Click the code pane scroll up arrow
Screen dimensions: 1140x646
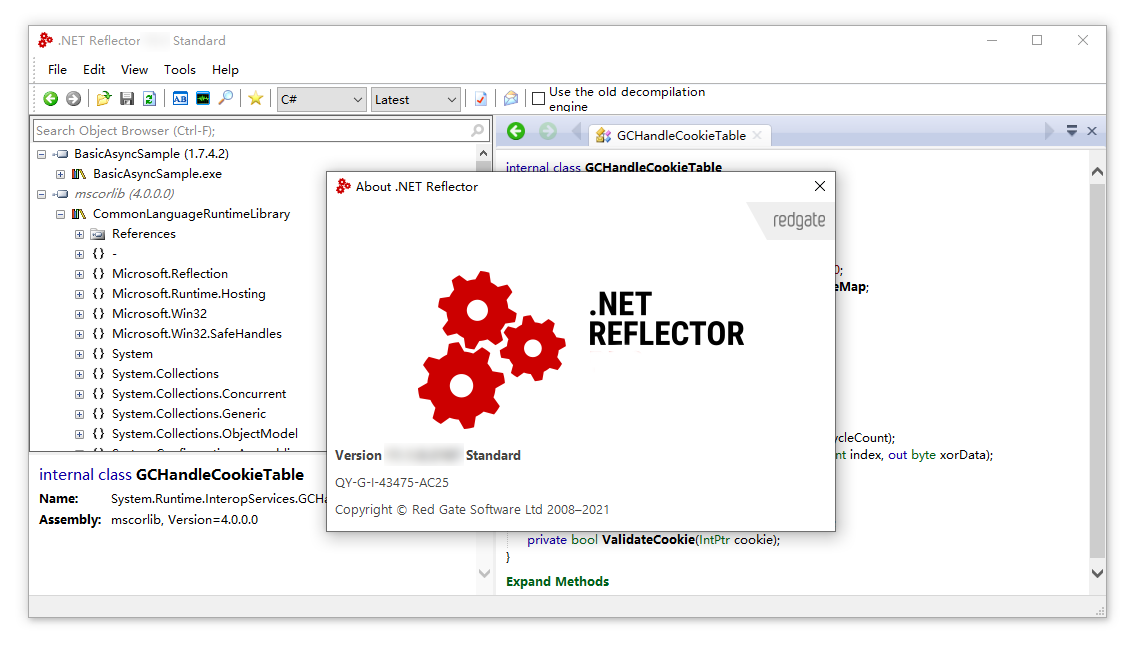[x=1097, y=172]
